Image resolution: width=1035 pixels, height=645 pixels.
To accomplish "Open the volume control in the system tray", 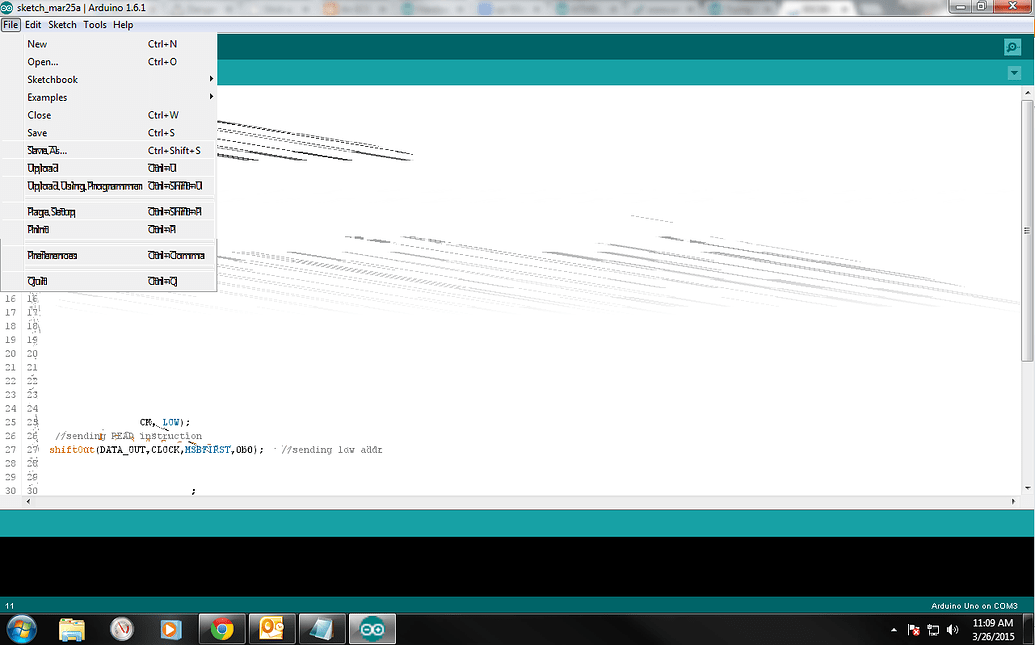I will pyautogui.click(x=952, y=629).
